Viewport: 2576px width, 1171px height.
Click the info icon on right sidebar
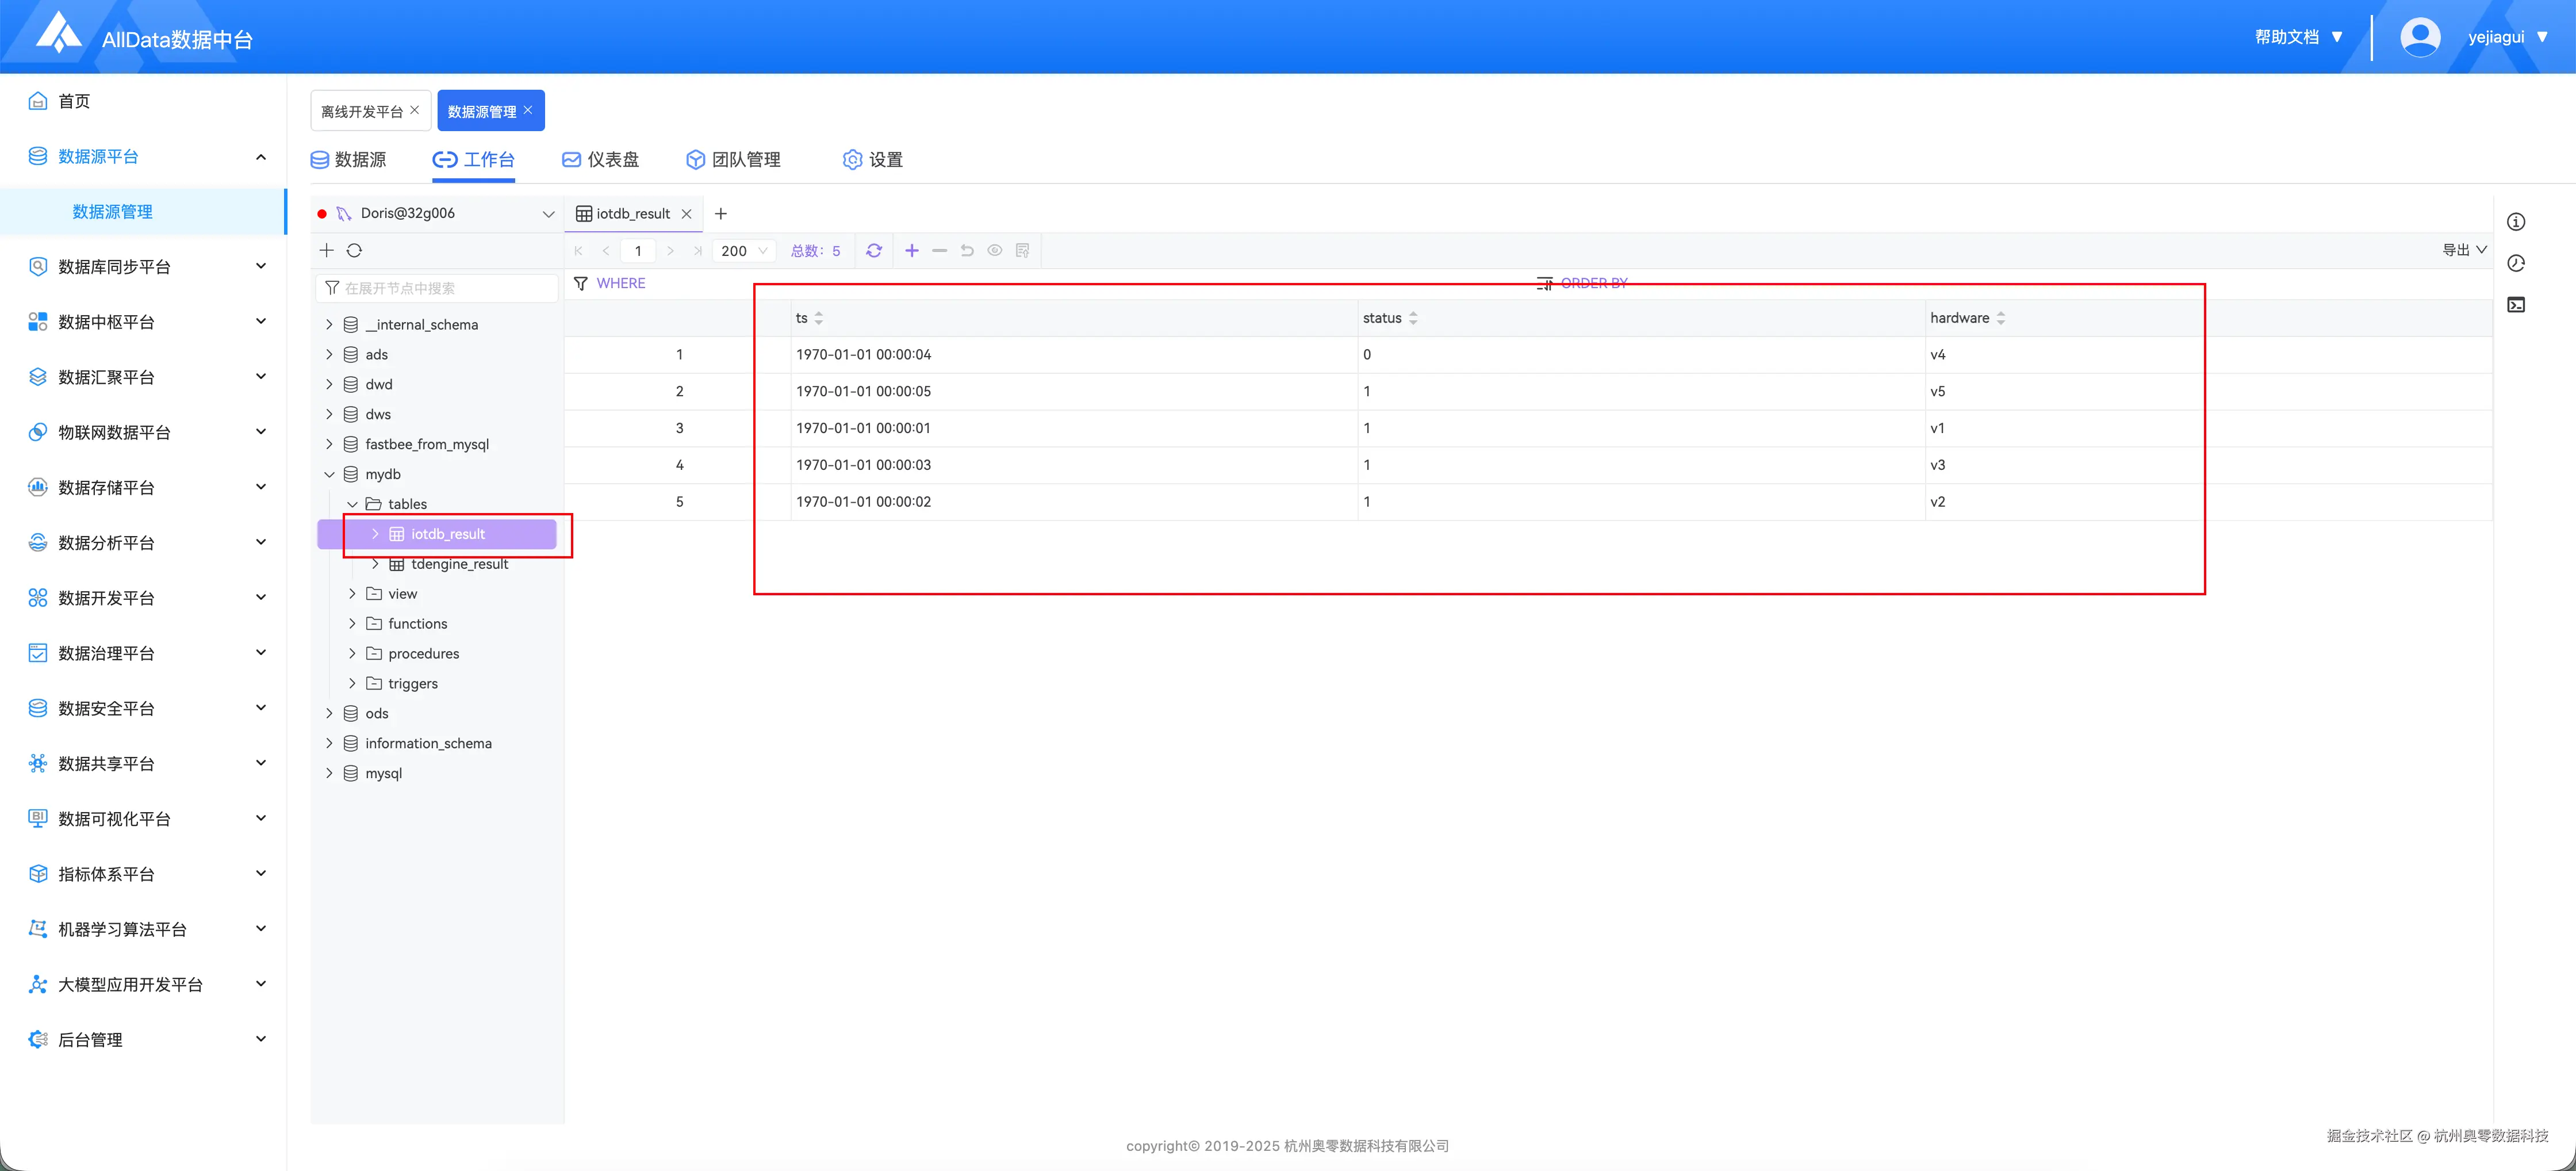[2516, 222]
